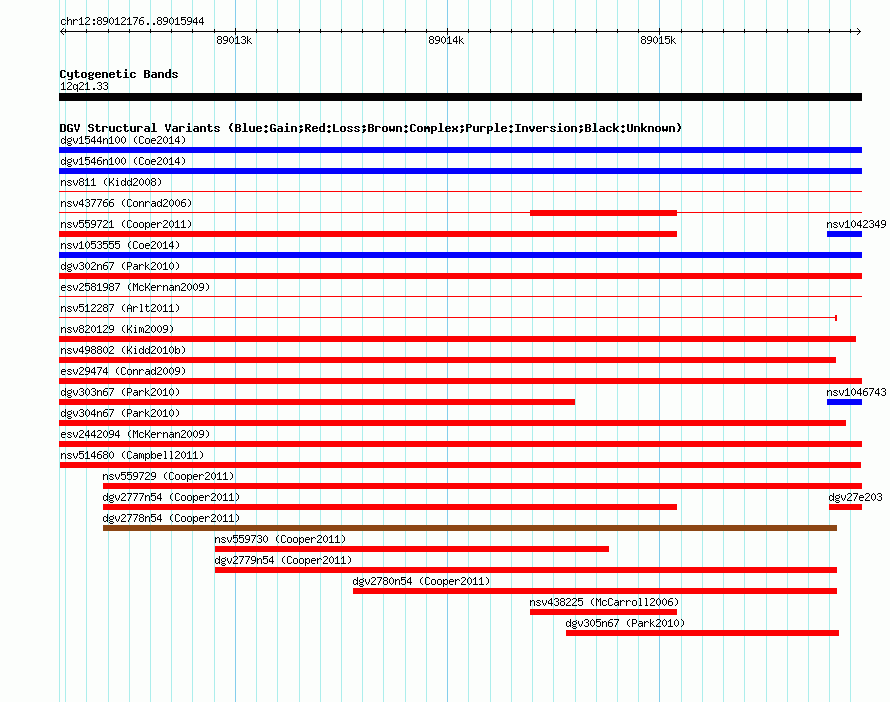Click the red bar under dgv2780n54
Viewport: 890px width, 702px height.
(x=595, y=591)
